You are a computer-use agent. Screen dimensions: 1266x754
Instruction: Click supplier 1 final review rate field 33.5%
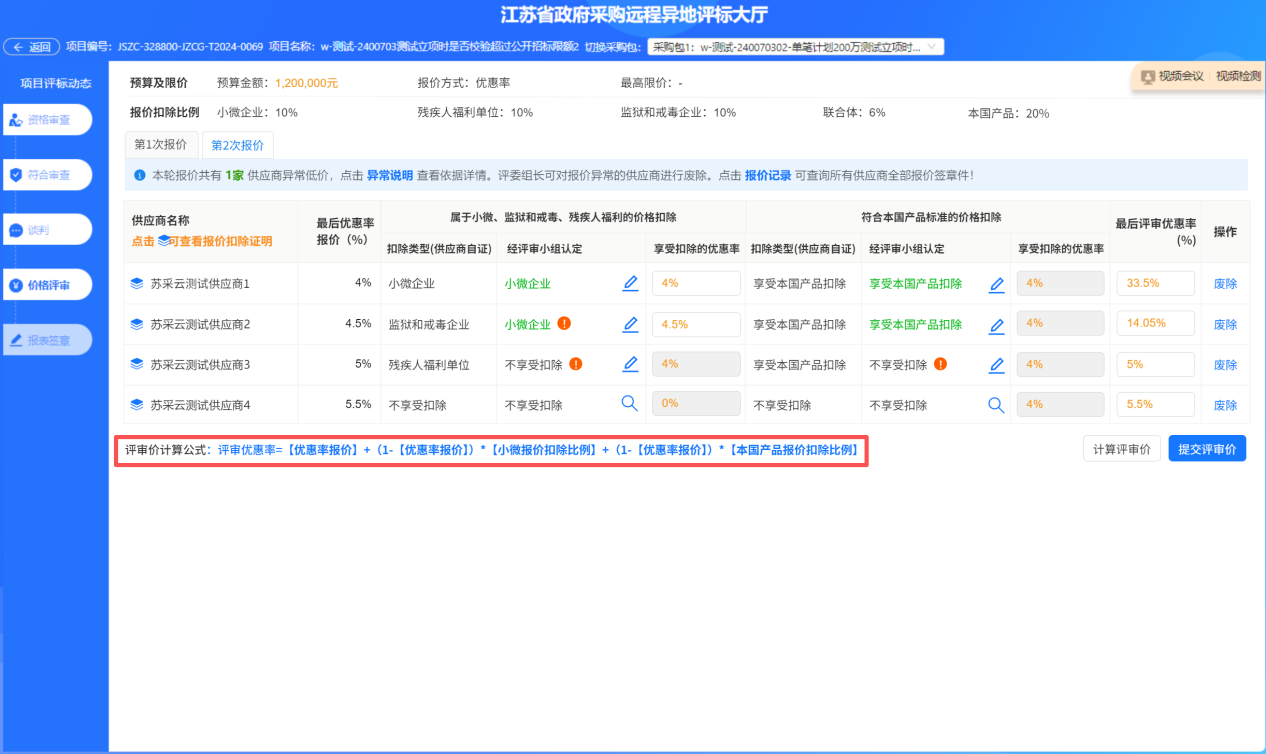[x=1155, y=284]
